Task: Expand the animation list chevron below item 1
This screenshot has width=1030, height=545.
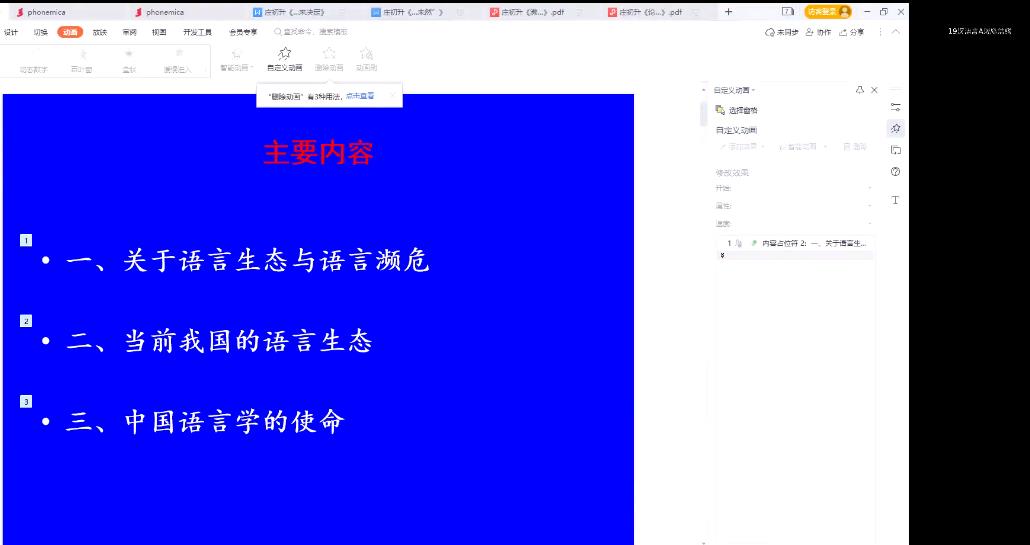Action: coord(722,256)
